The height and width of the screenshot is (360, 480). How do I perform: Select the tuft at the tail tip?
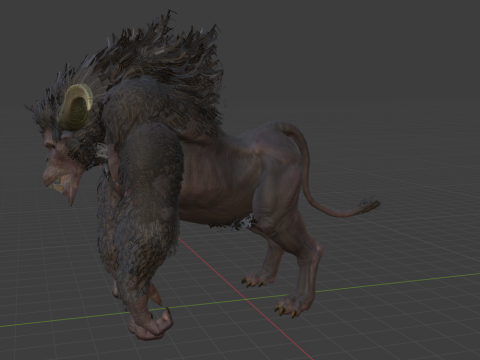369,204
